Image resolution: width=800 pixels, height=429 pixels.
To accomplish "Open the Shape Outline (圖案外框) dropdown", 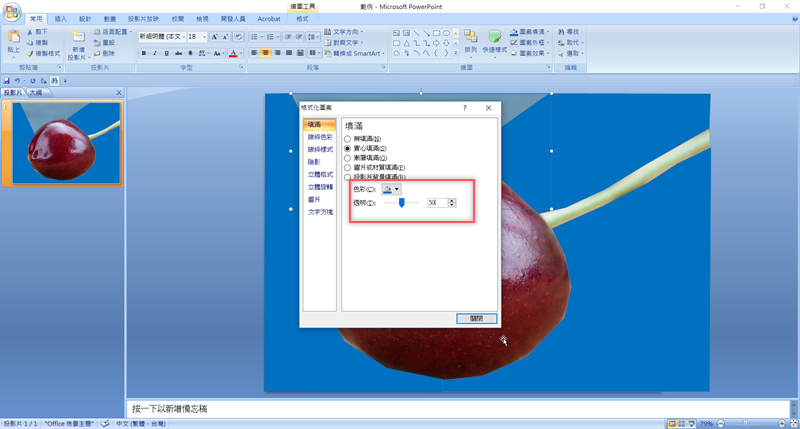I will pos(530,42).
